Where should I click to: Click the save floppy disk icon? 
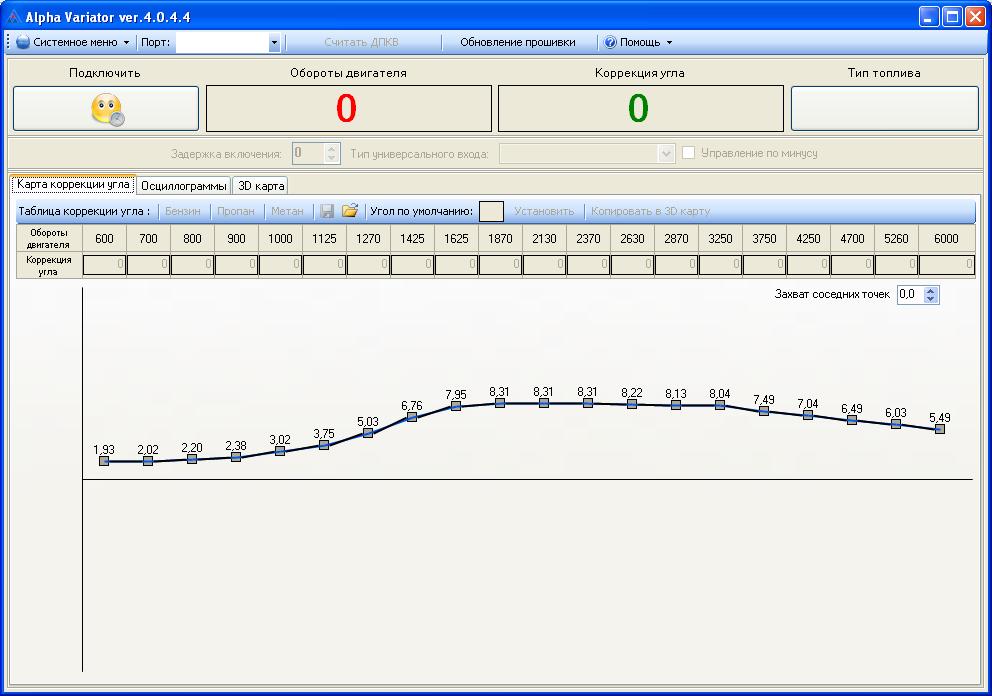327,211
